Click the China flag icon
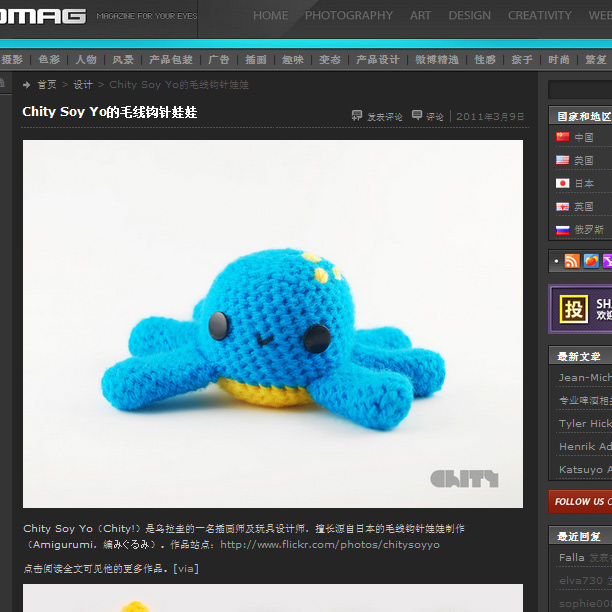The height and width of the screenshot is (612, 612). [562, 137]
